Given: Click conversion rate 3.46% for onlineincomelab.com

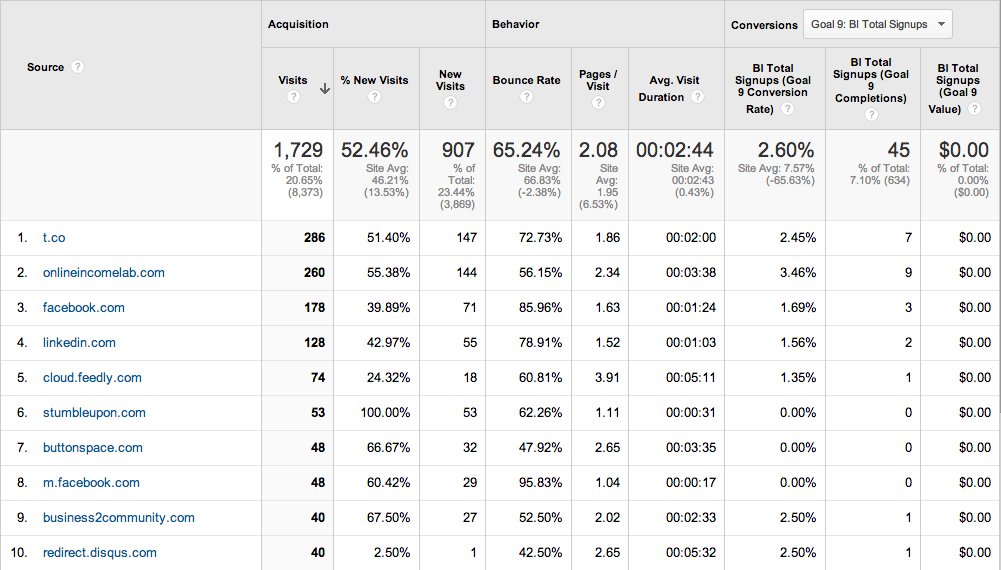Looking at the screenshot, I should (x=797, y=273).
